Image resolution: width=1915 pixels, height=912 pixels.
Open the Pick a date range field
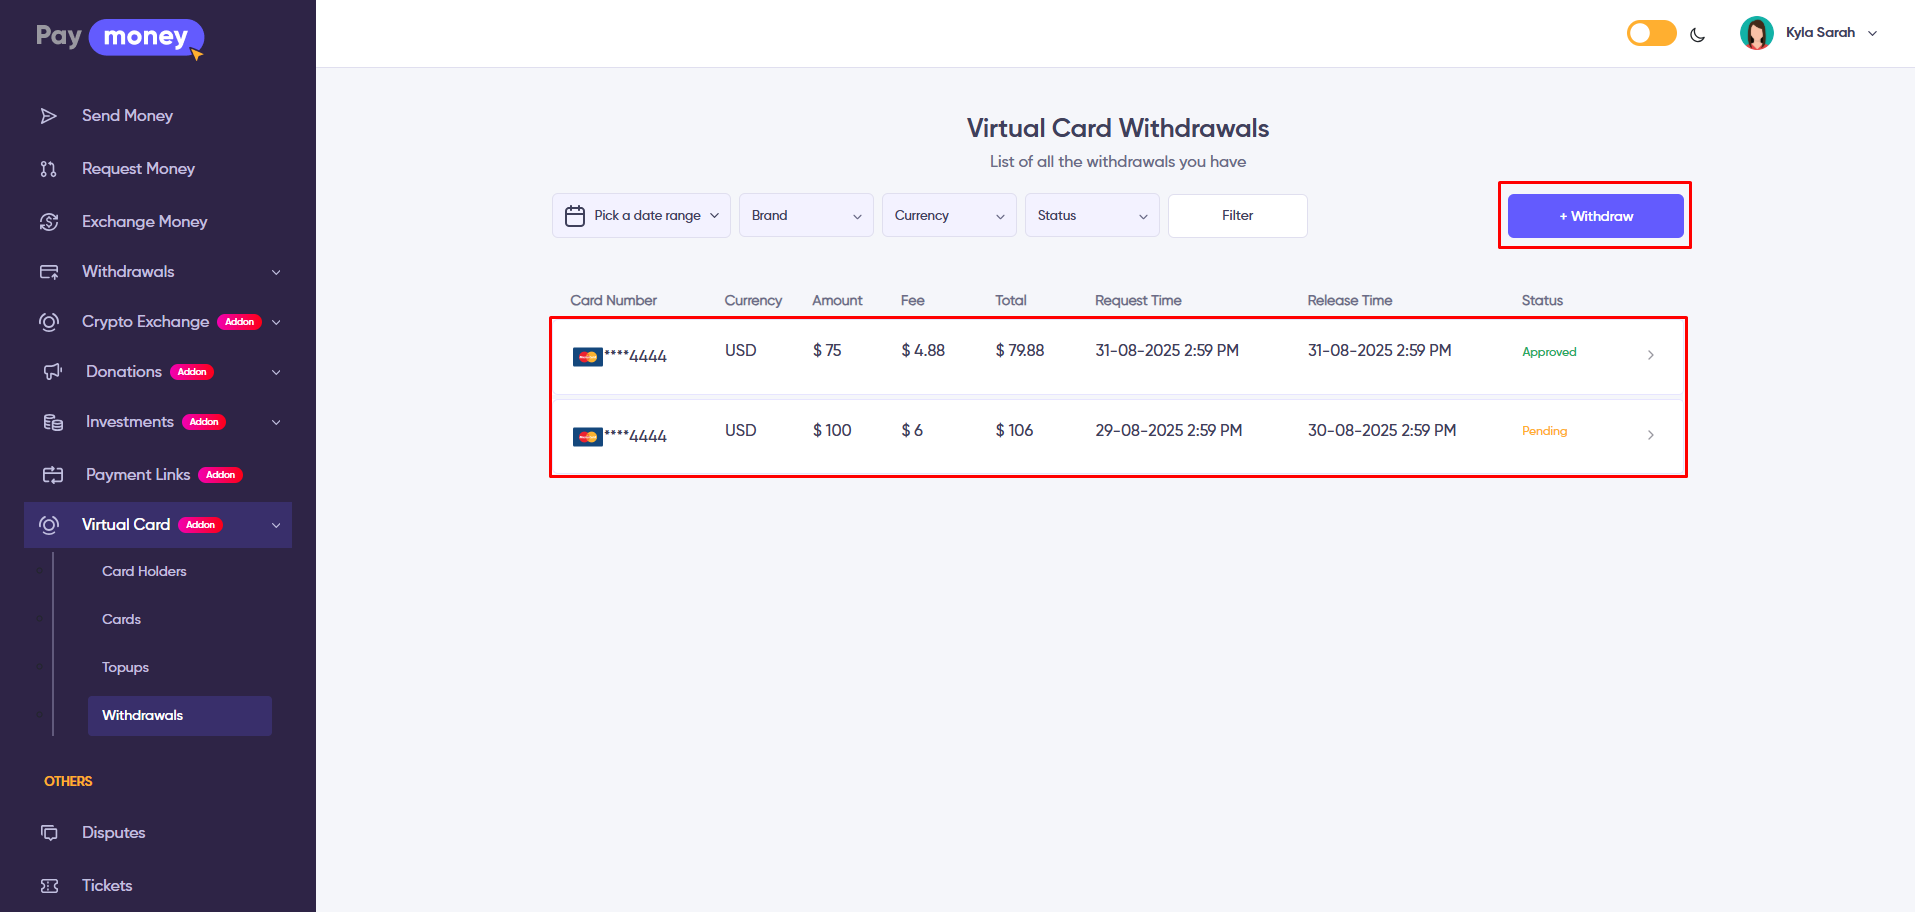[x=641, y=216]
